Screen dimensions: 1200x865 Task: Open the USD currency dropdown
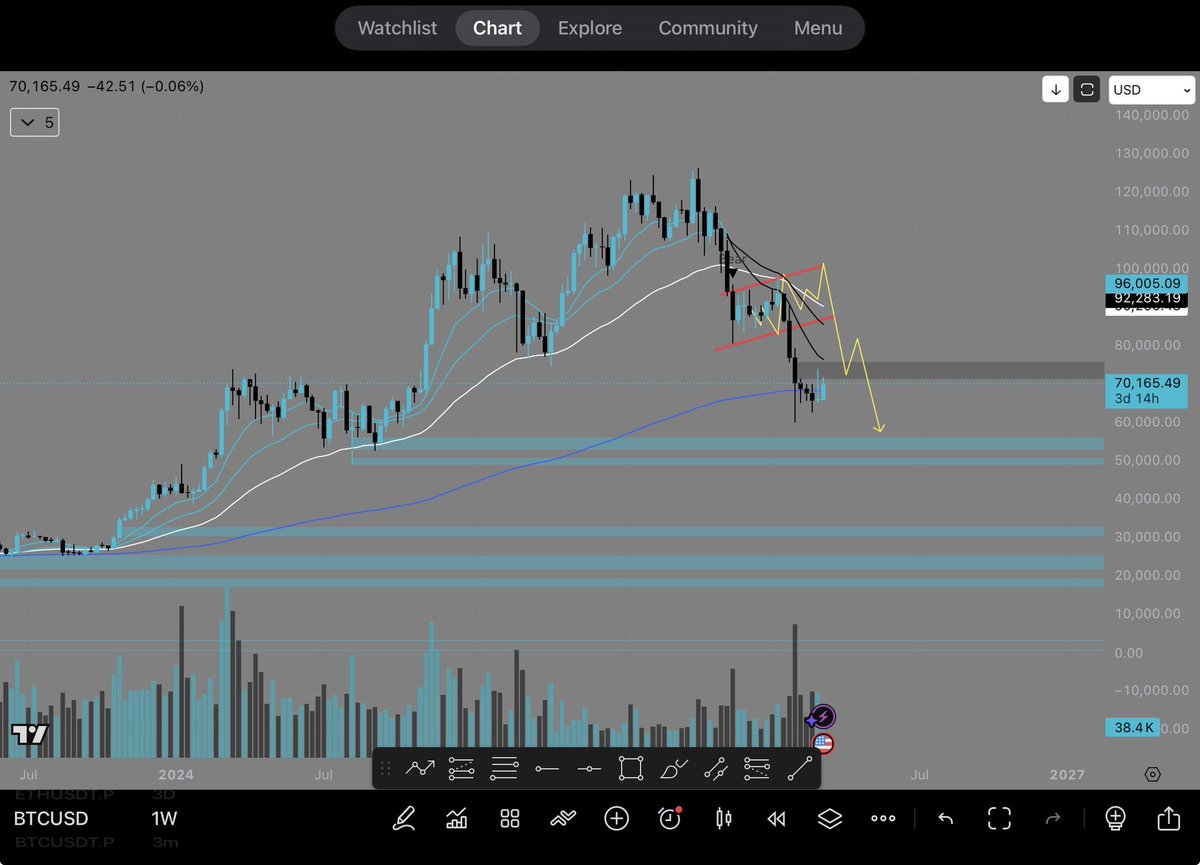[1151, 90]
